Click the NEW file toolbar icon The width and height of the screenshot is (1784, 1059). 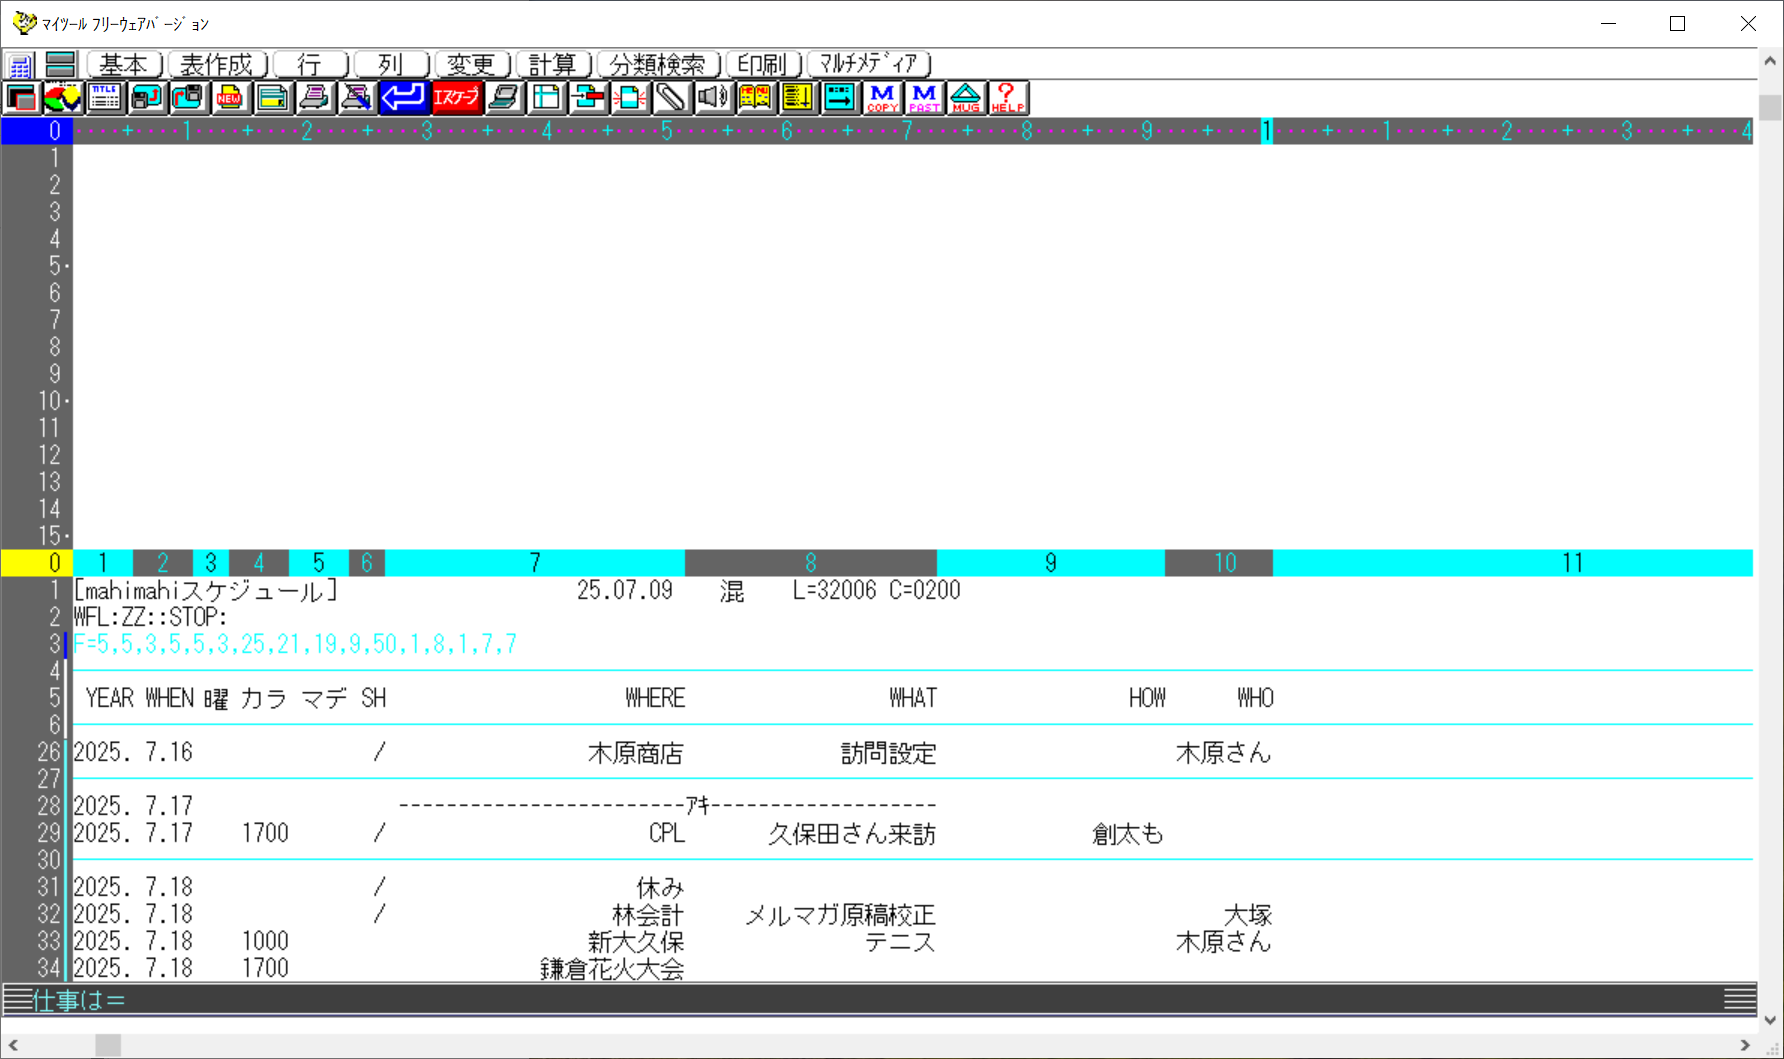click(x=230, y=98)
